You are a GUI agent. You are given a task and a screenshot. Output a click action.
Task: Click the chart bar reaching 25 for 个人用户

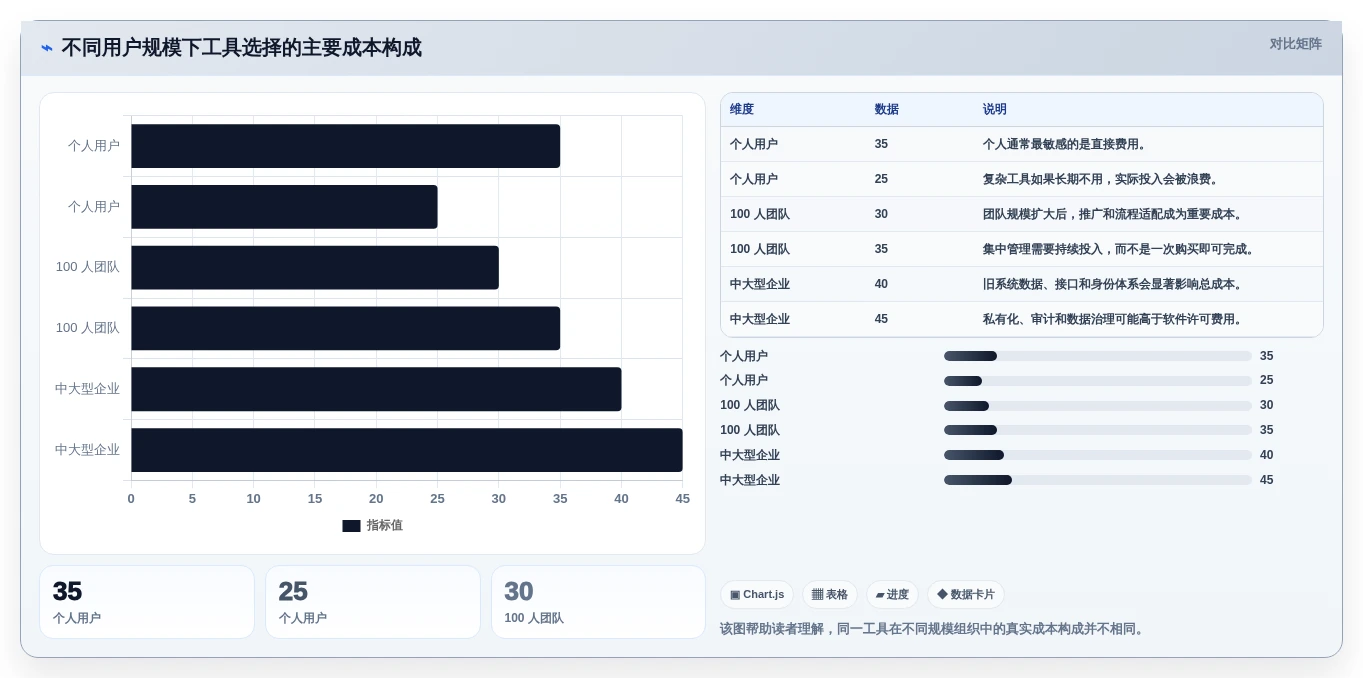(x=284, y=207)
